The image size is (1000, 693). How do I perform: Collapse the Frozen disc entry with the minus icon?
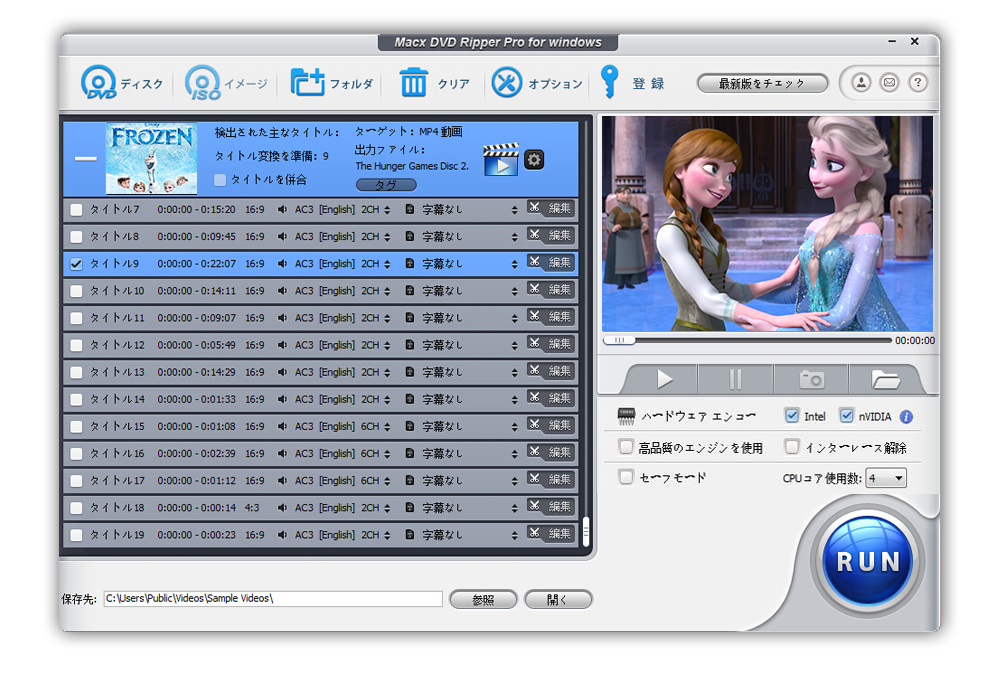[x=85, y=159]
